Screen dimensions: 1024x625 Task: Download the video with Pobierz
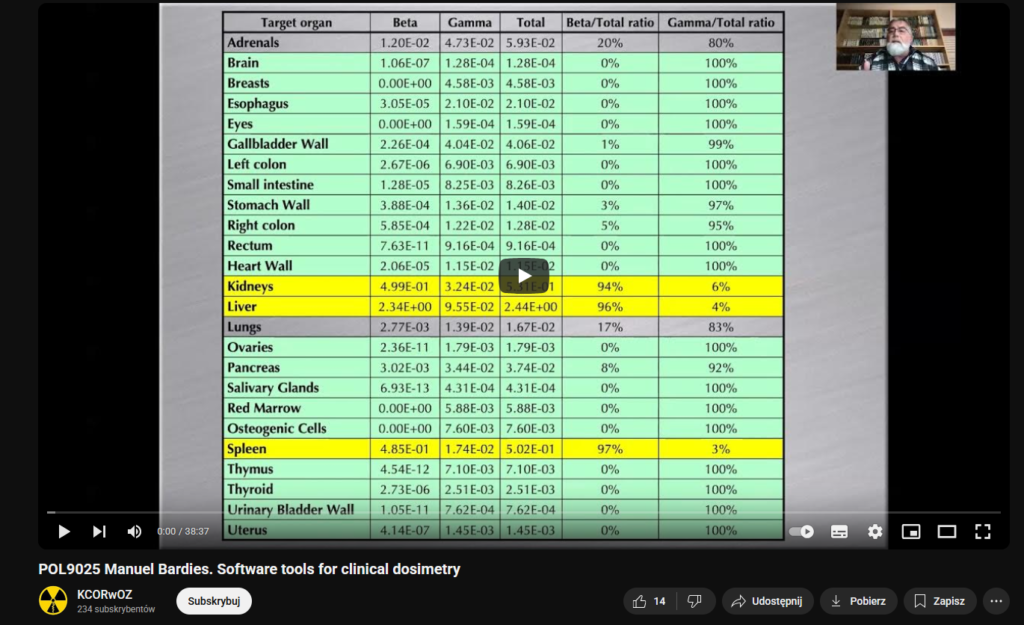858,601
